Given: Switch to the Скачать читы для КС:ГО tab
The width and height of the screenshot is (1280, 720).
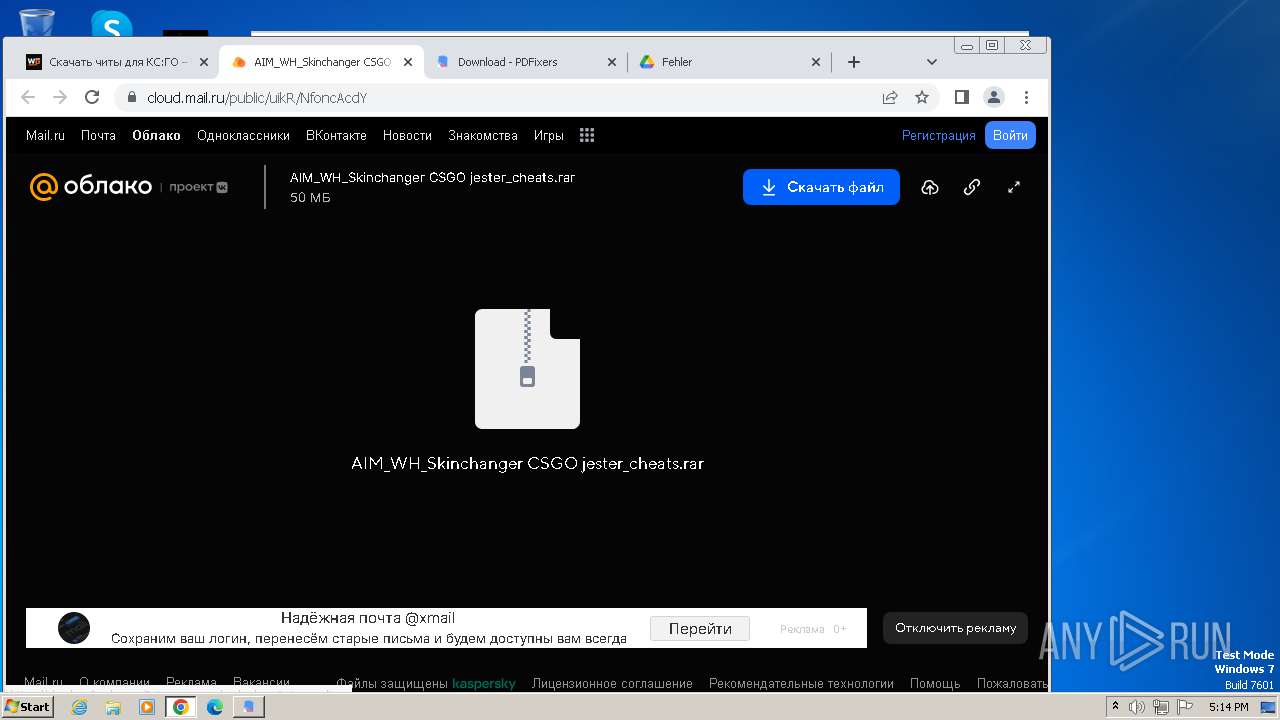Looking at the screenshot, I should 118,62.
